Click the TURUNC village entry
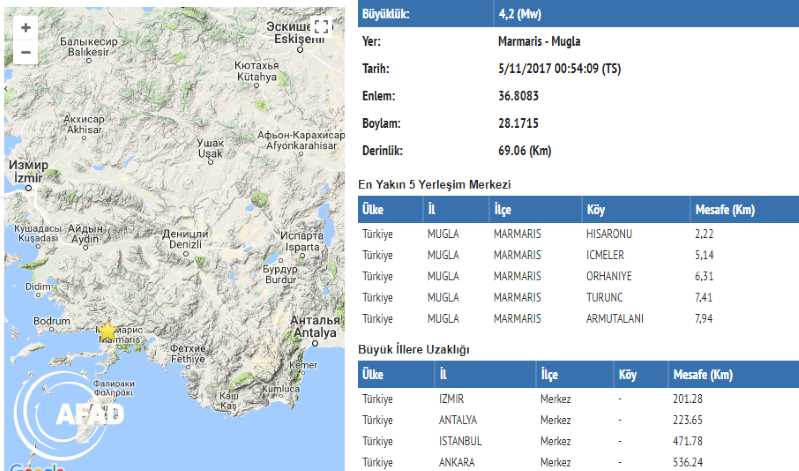 point(605,297)
